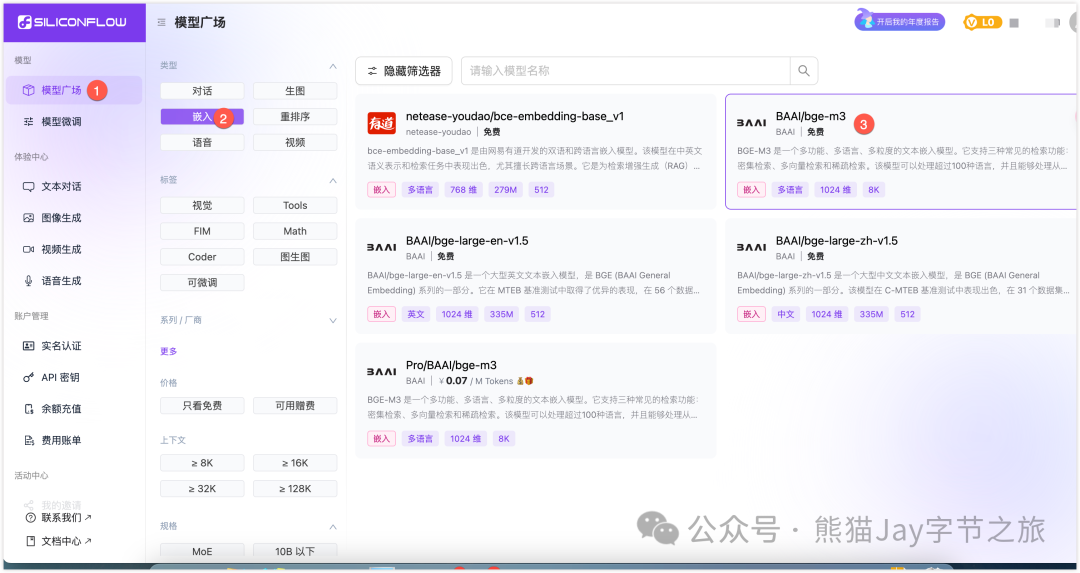The height and width of the screenshot is (573, 1080).
Task: Click the 语音生成 microphone icon
Action: 28,281
